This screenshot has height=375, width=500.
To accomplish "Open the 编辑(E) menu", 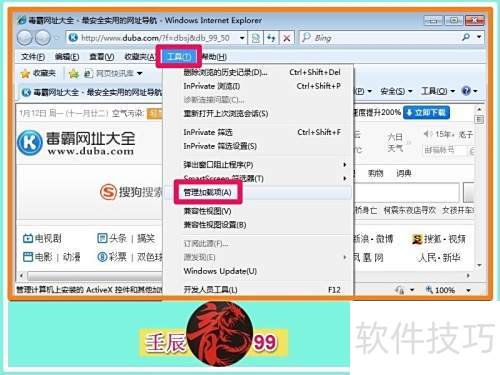I will 67,57.
